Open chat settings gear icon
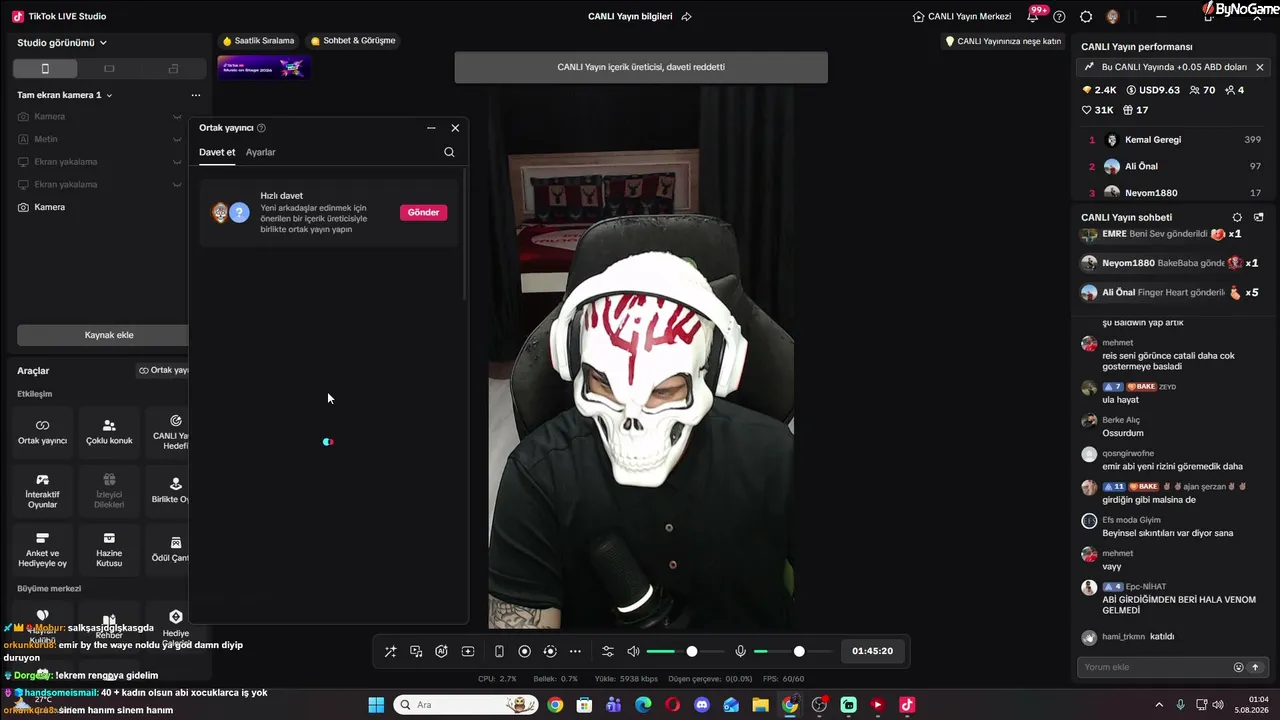The width and height of the screenshot is (1280, 720). (1237, 217)
